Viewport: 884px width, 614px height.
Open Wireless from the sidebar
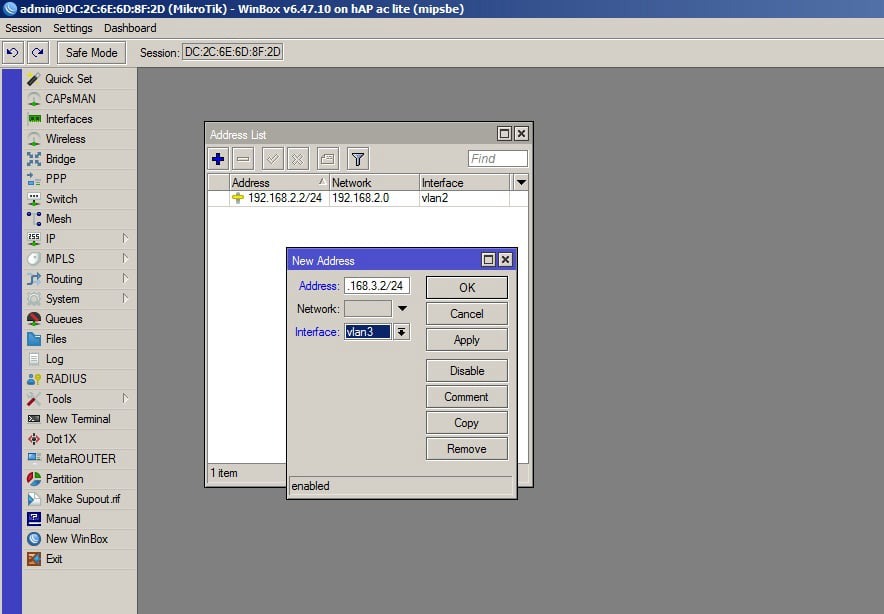[65, 139]
